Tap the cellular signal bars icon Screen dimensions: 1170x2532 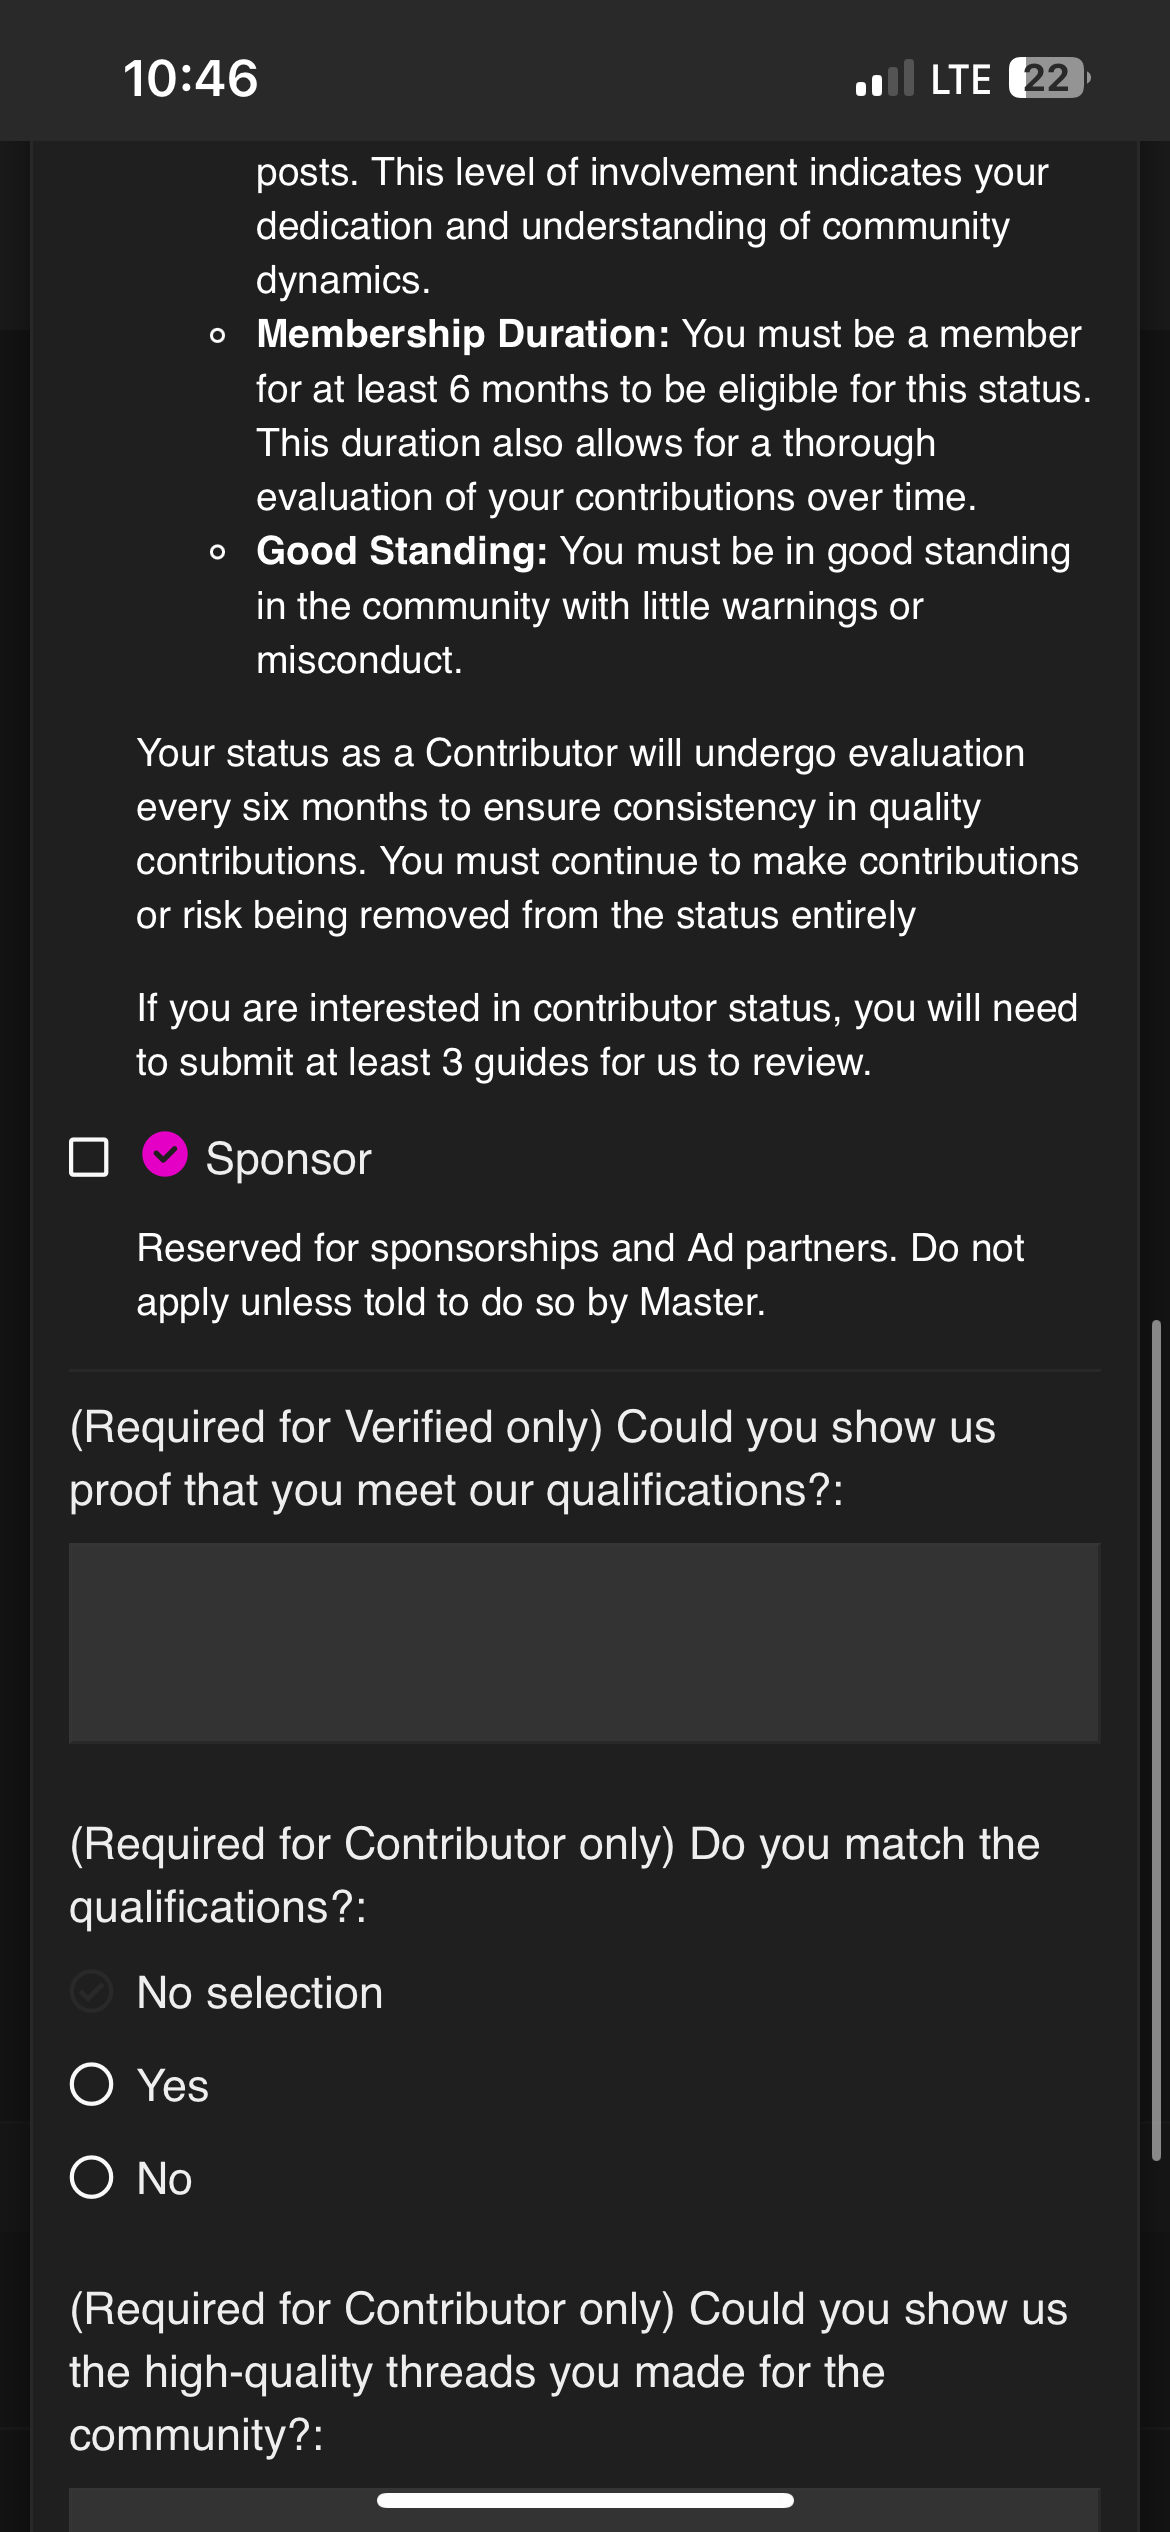(x=885, y=79)
